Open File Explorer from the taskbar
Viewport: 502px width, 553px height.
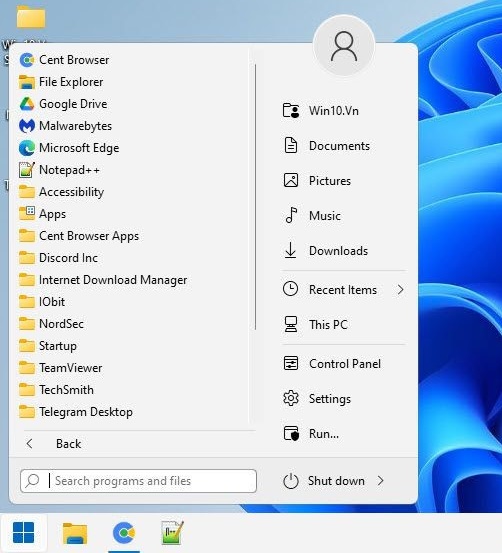tap(75, 533)
